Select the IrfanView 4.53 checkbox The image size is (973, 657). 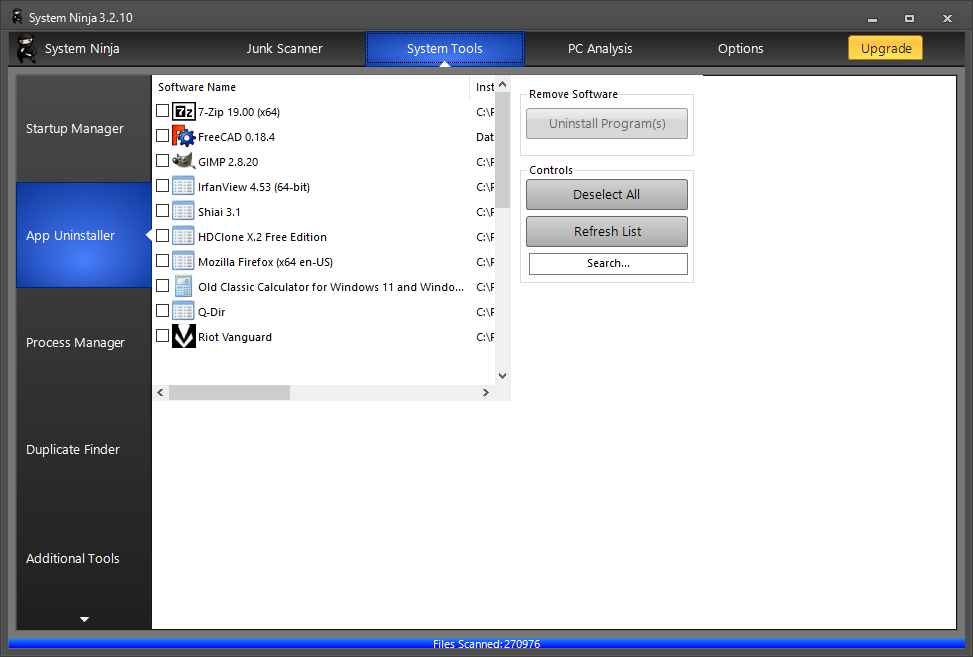[163, 185]
